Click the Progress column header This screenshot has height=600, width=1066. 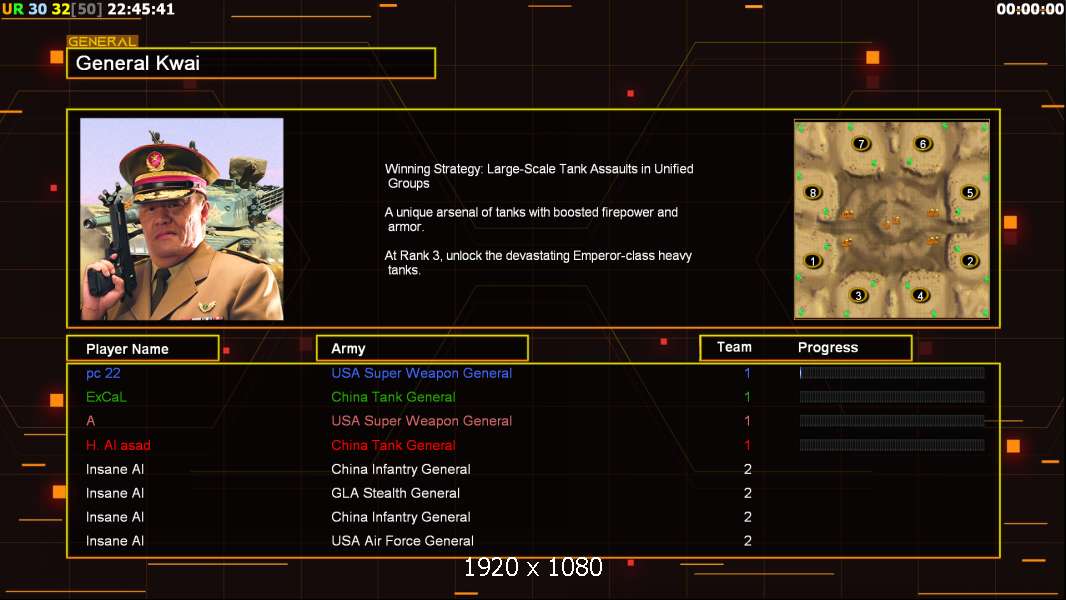point(827,347)
